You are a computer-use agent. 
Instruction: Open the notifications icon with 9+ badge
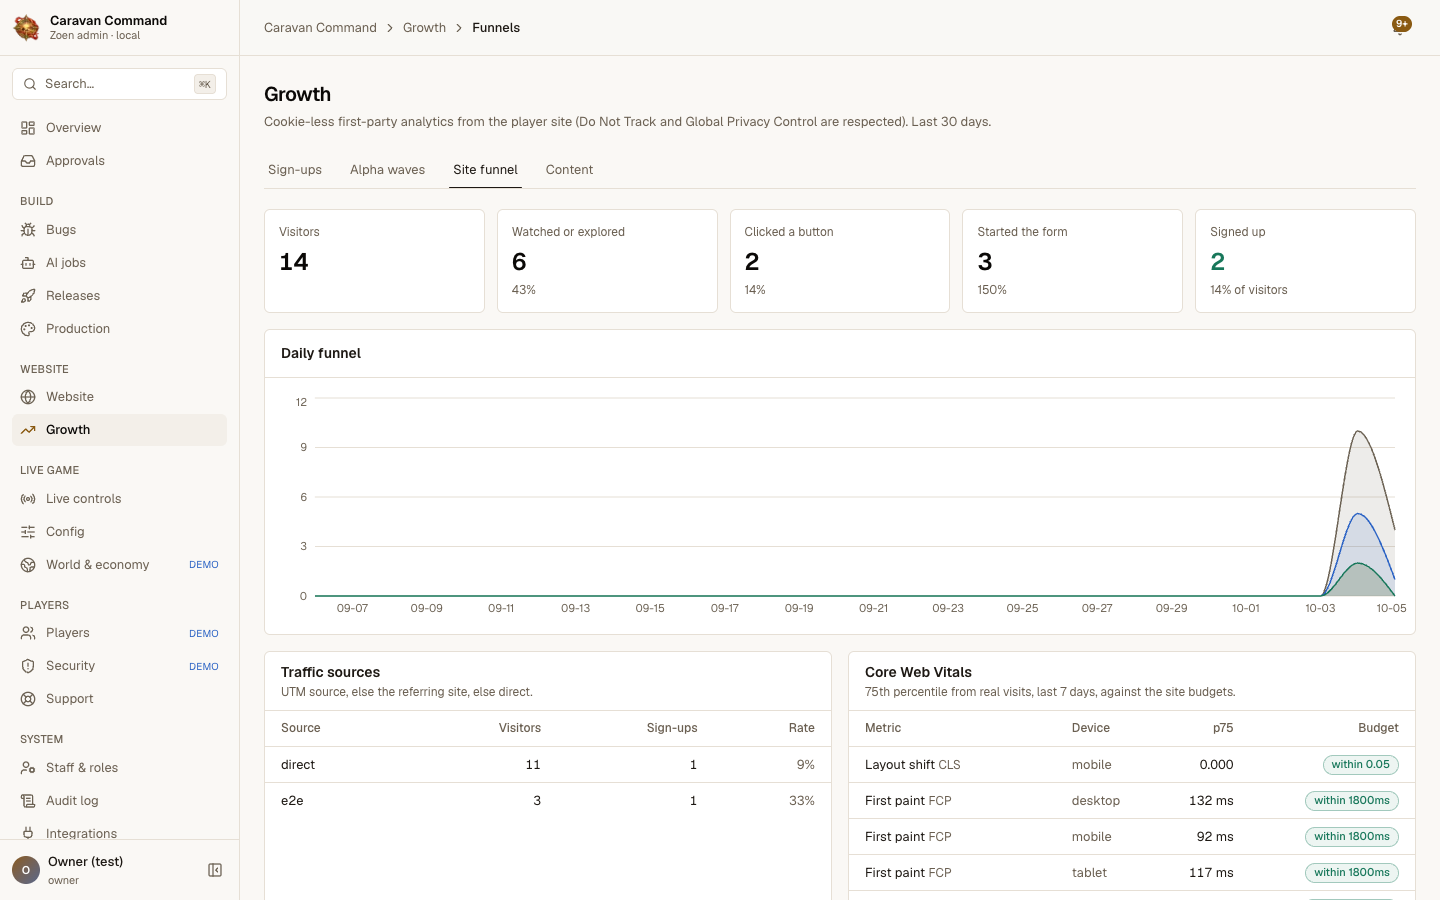(1401, 26)
